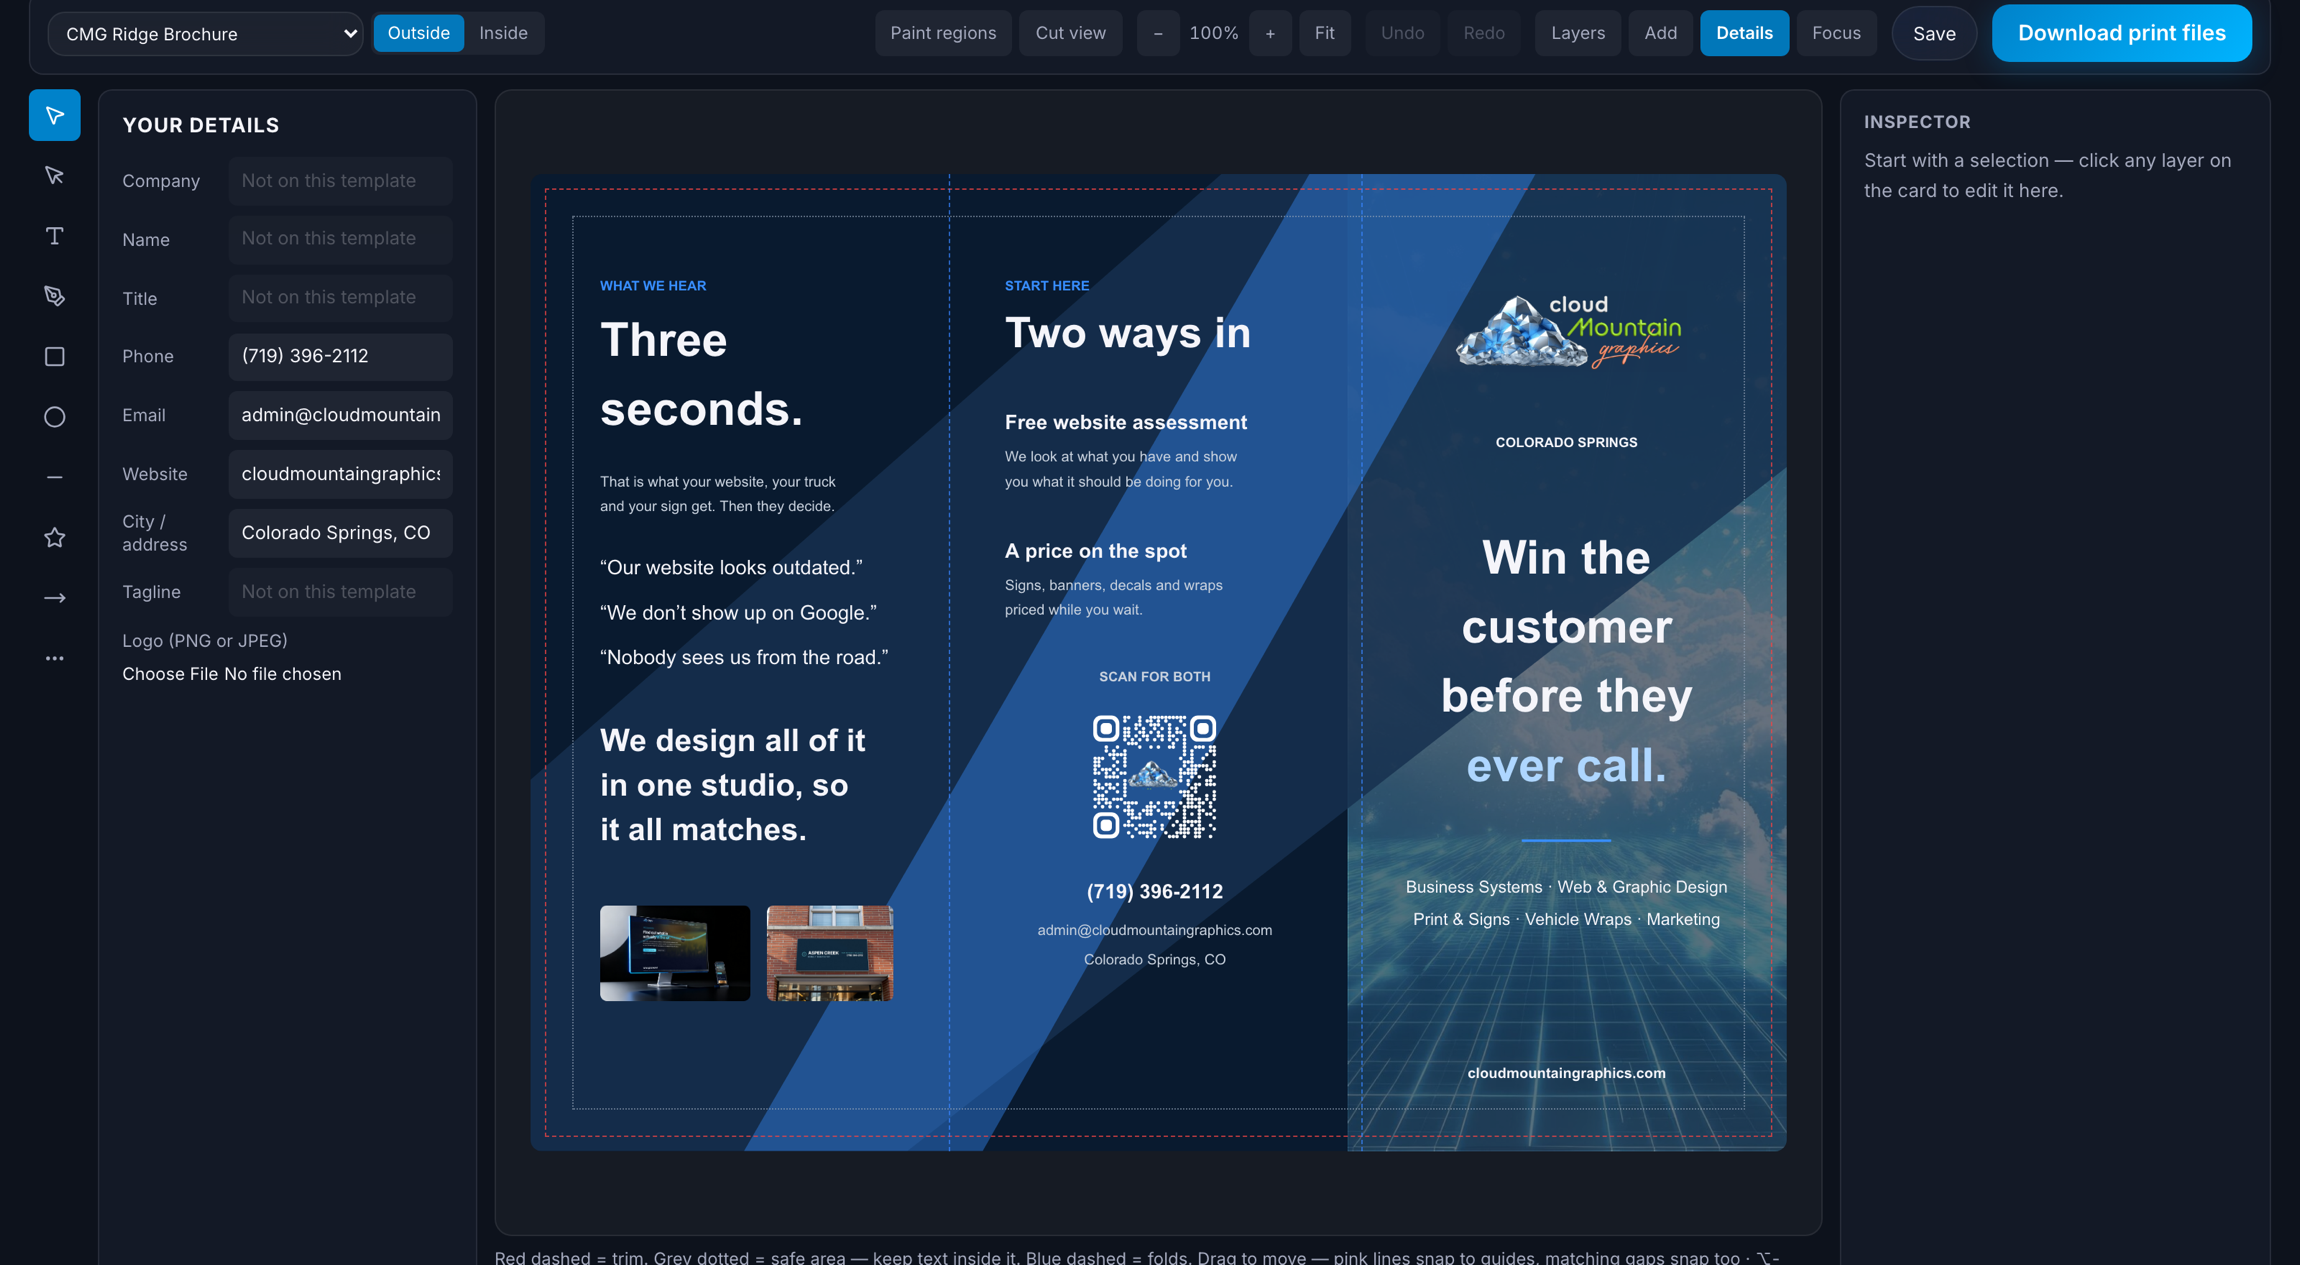The height and width of the screenshot is (1265, 2300).
Task: Select the Line tool
Action: tap(55, 478)
